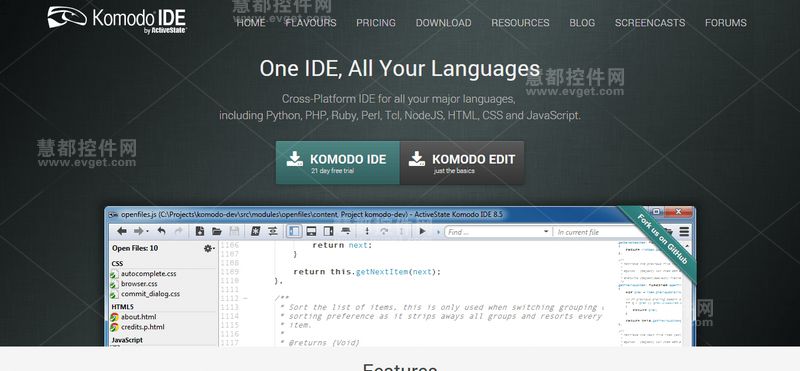Click the new file icon
The height and width of the screenshot is (371, 800).
[200, 231]
